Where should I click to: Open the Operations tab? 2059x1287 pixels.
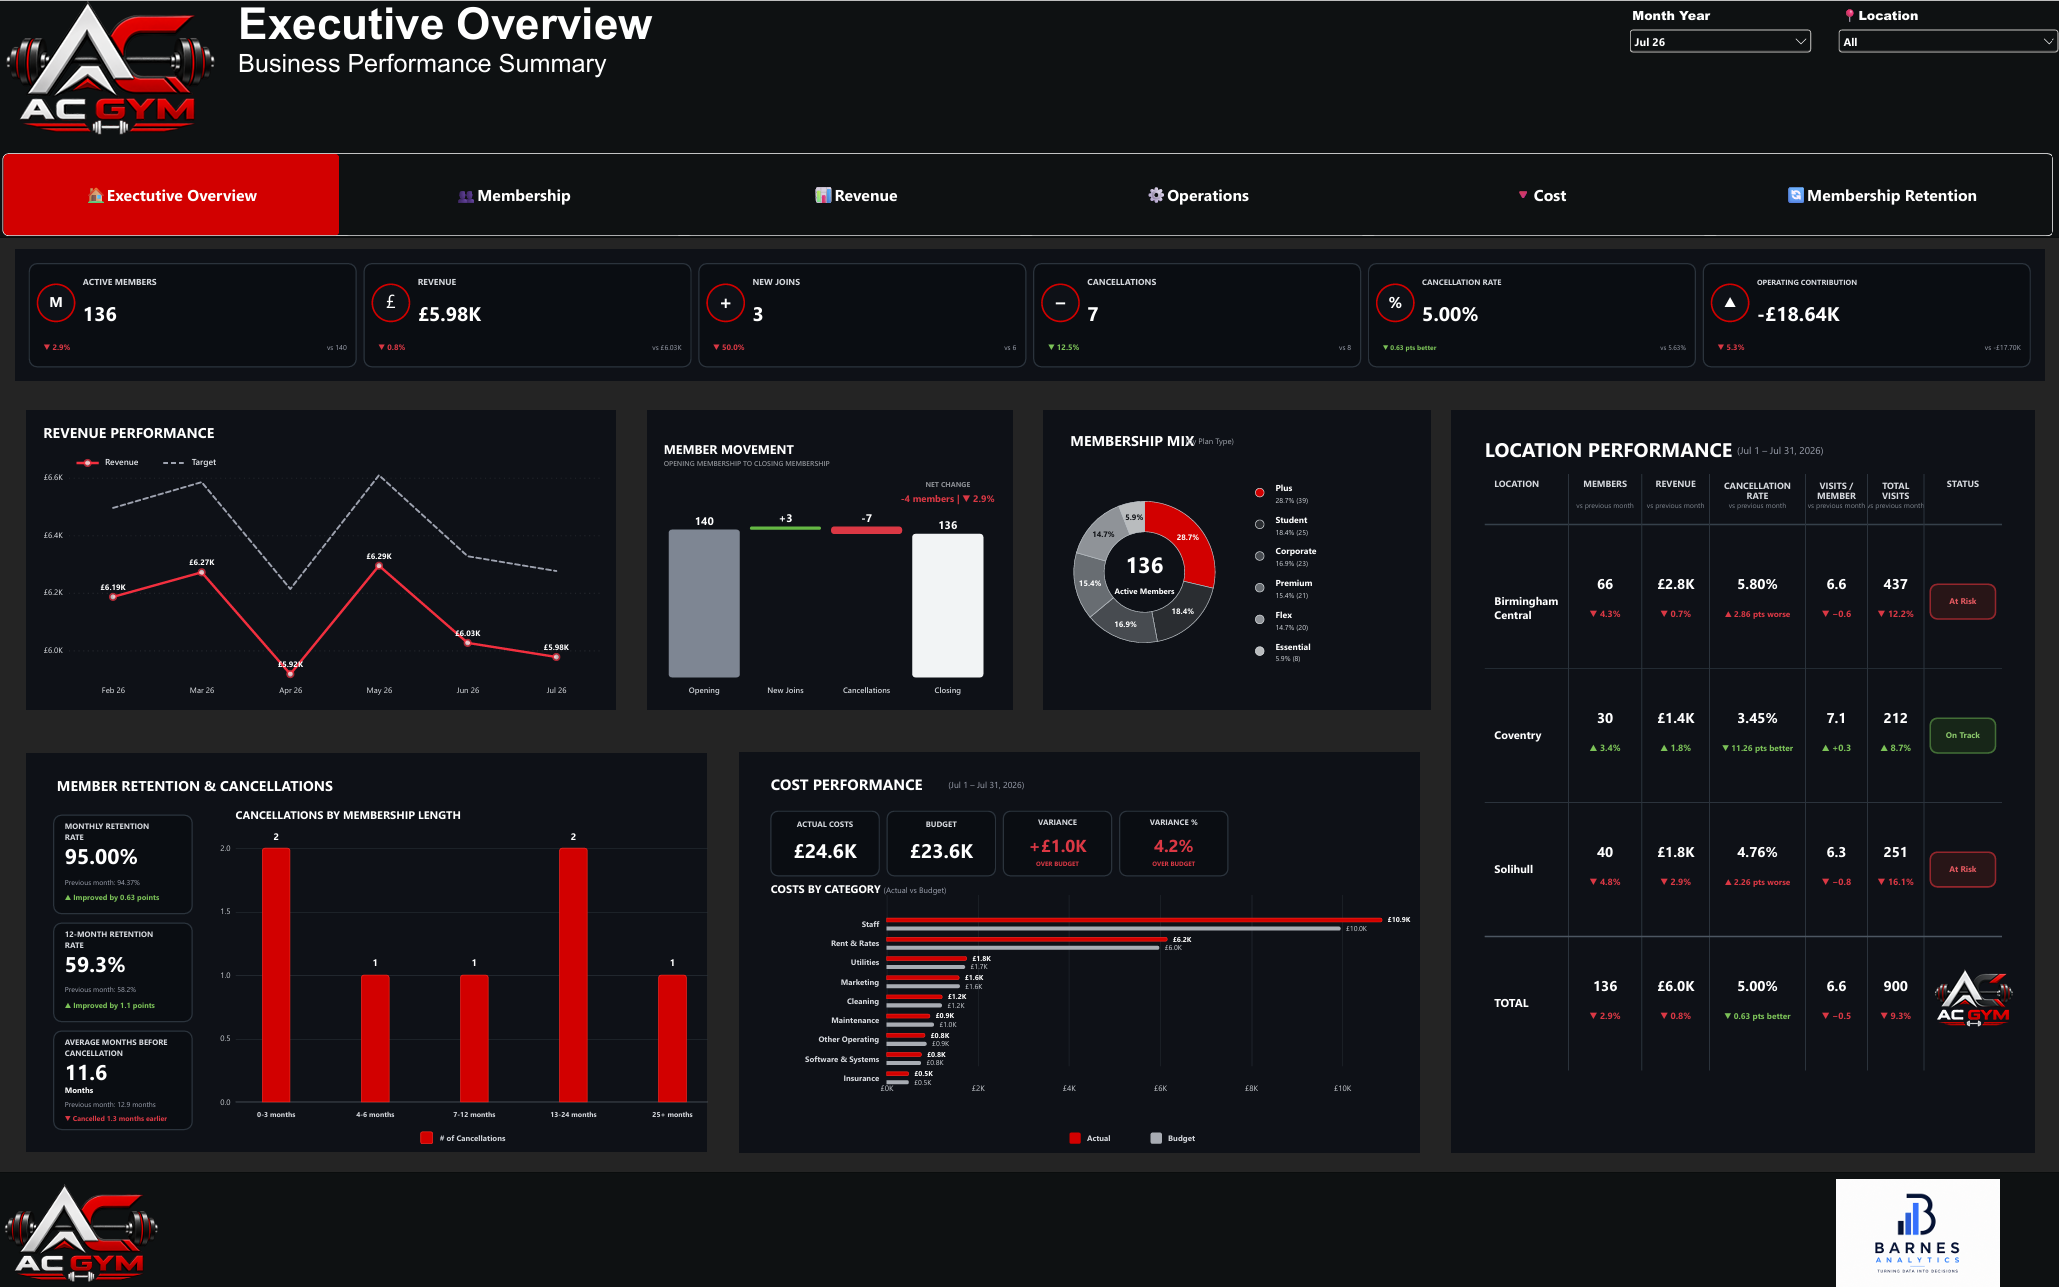coord(1198,195)
